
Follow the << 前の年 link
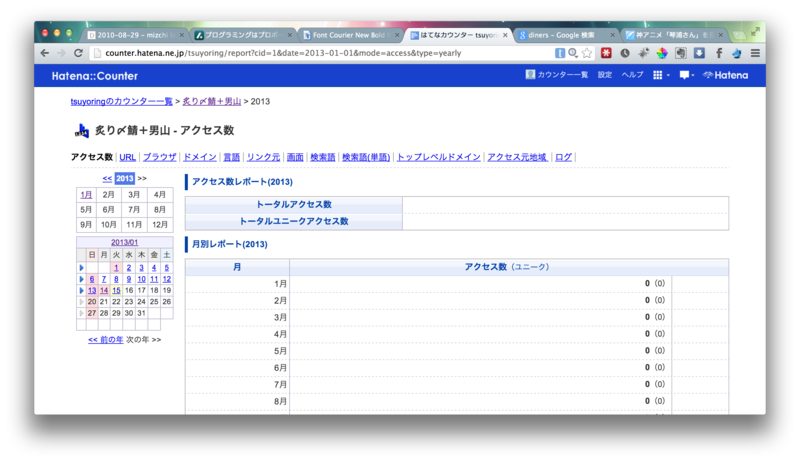[x=106, y=340]
